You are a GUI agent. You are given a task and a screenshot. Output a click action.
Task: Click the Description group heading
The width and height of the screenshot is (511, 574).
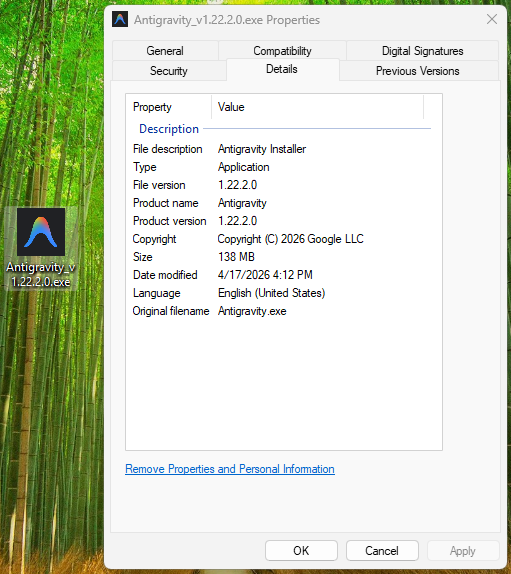coord(169,129)
